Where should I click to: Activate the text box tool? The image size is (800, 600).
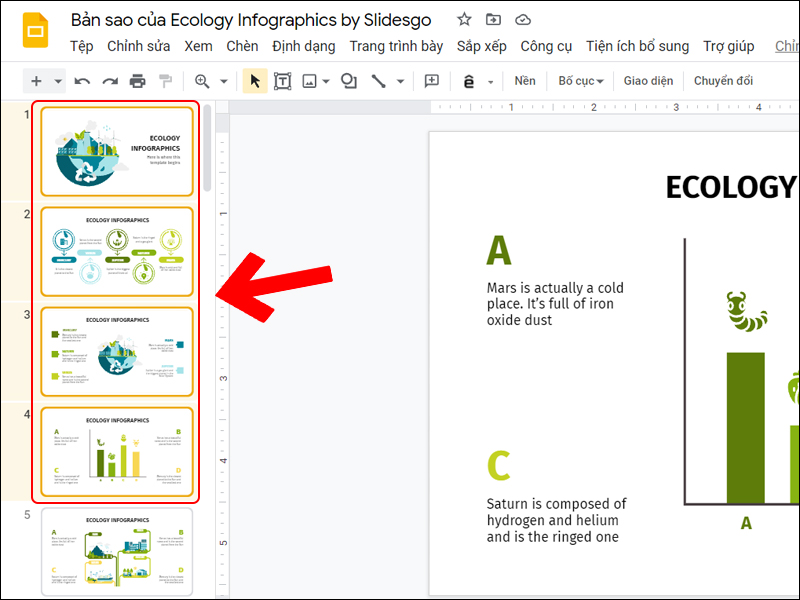click(283, 81)
